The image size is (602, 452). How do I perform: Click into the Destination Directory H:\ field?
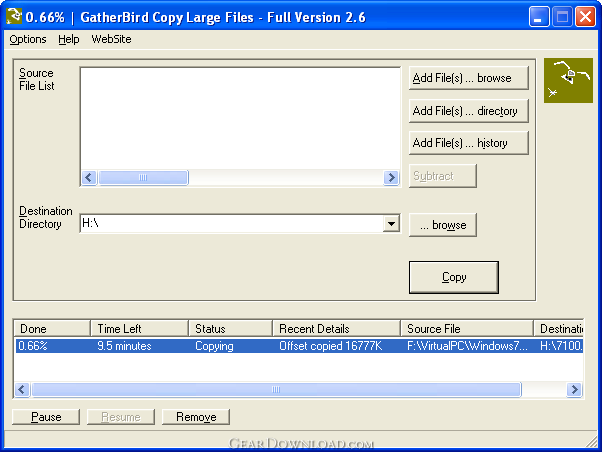click(232, 224)
